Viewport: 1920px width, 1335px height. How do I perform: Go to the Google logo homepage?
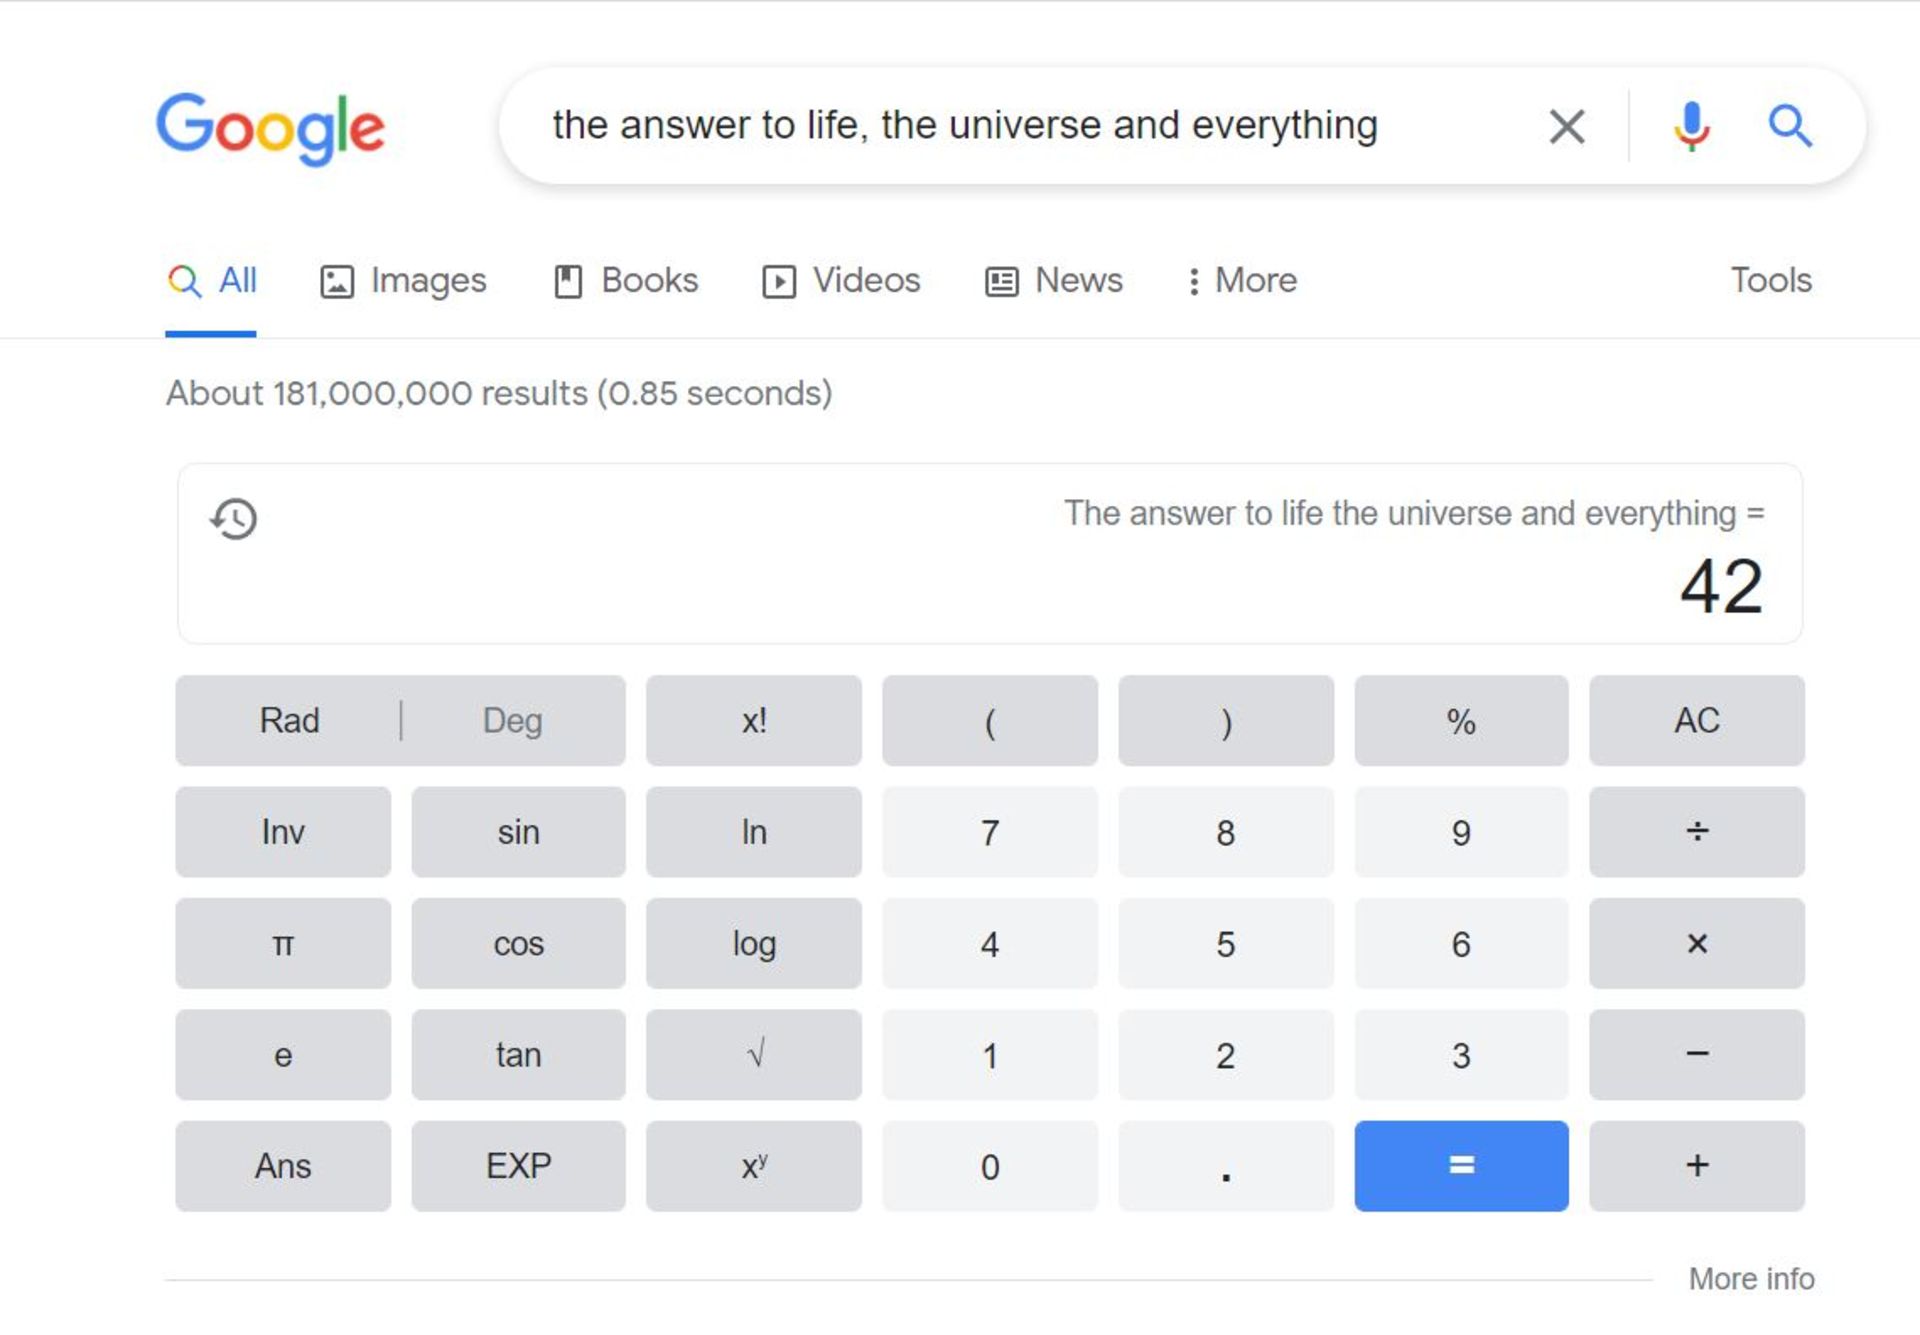point(270,128)
